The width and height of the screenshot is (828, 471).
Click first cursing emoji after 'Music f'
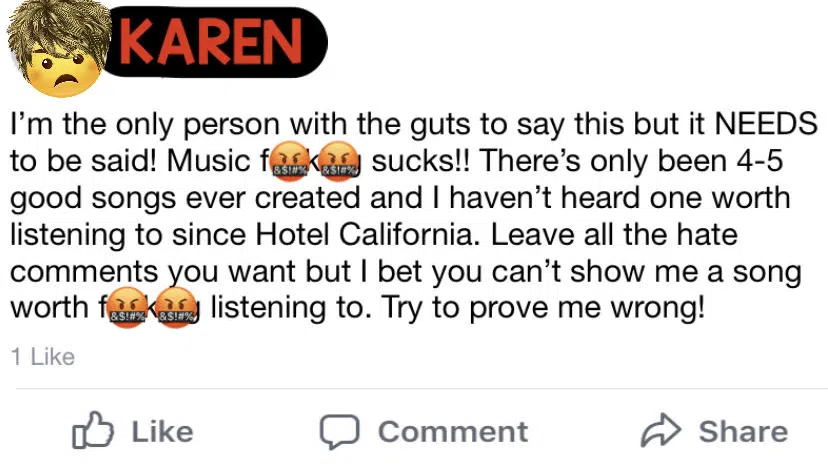click(288, 162)
